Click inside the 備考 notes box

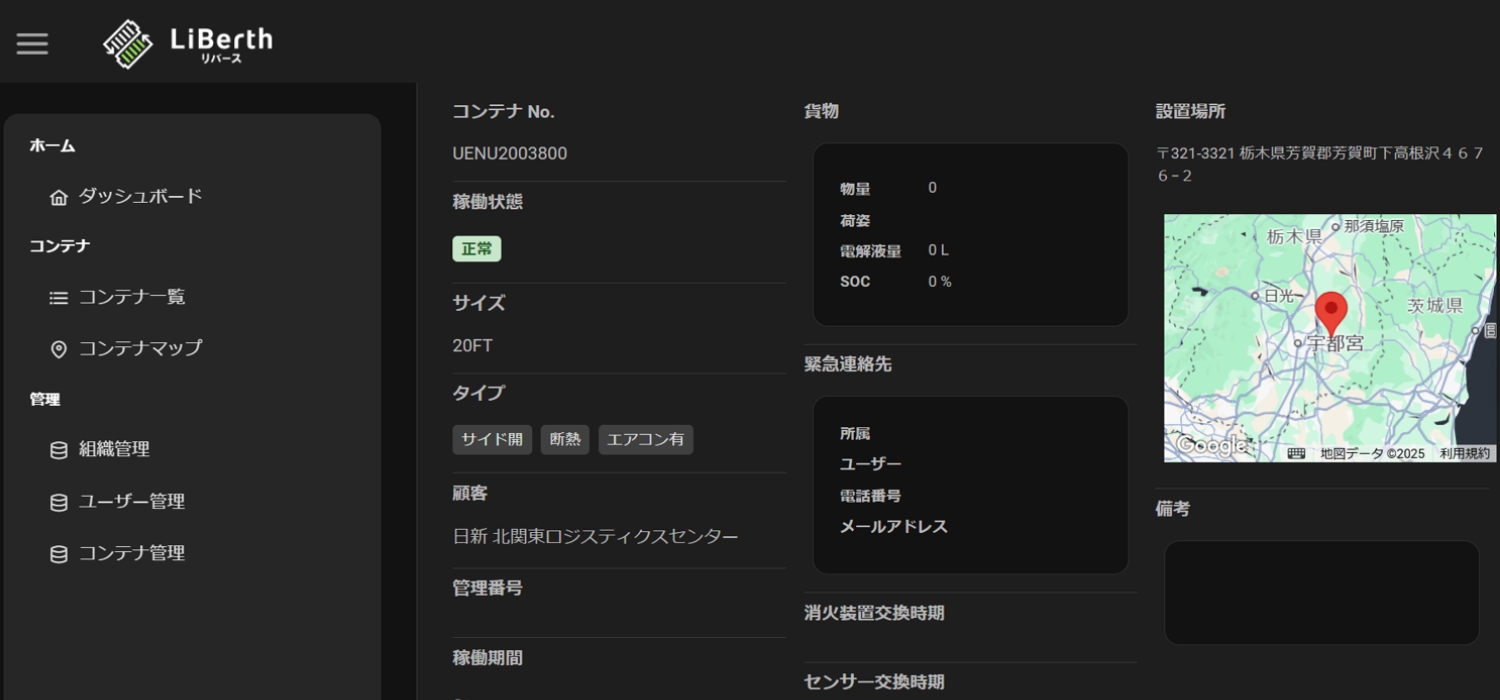pyautogui.click(x=1321, y=592)
